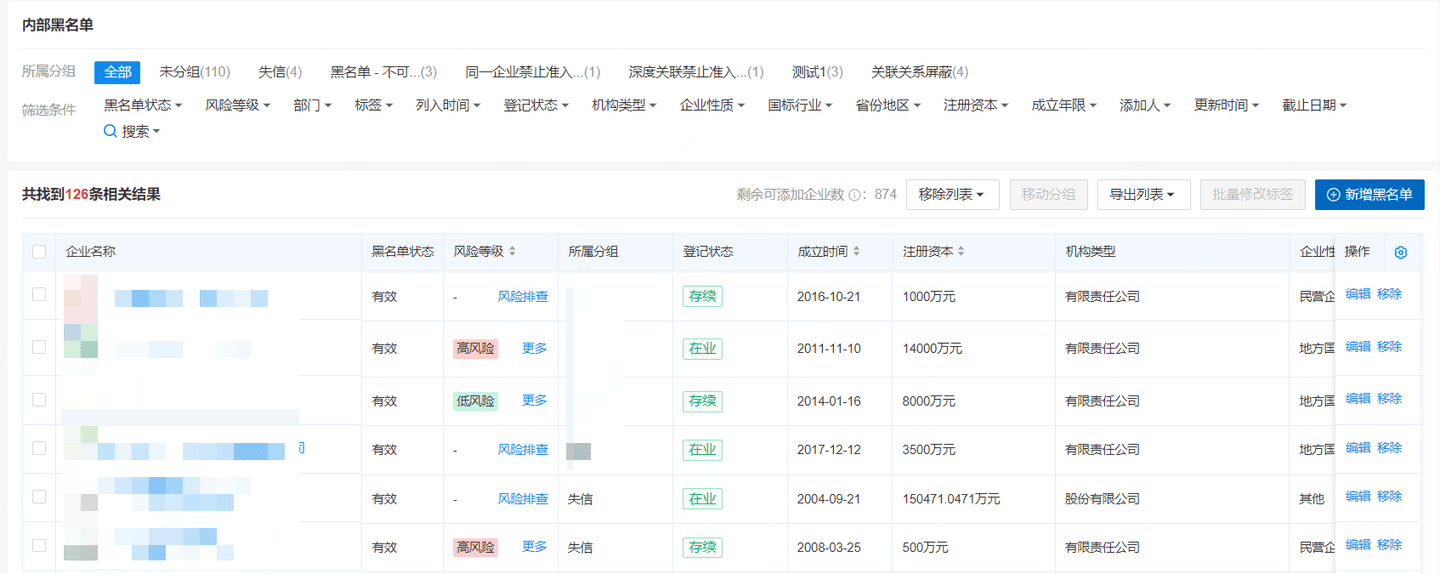1440x574 pixels.
Task: Click 更多 in the 2014-01-16 row
Action: tap(534, 400)
